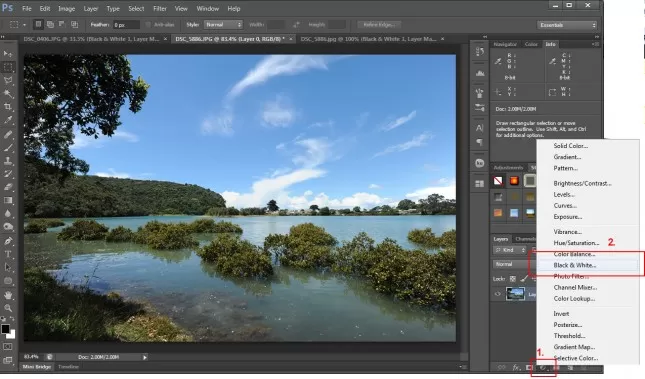This screenshot has width=645, height=379.
Task: Open the Essentials workspace dropdown
Action: coord(566,25)
